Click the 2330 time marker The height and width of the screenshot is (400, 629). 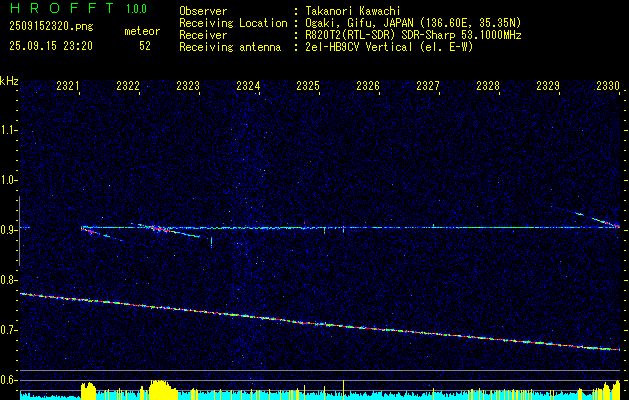(608, 86)
